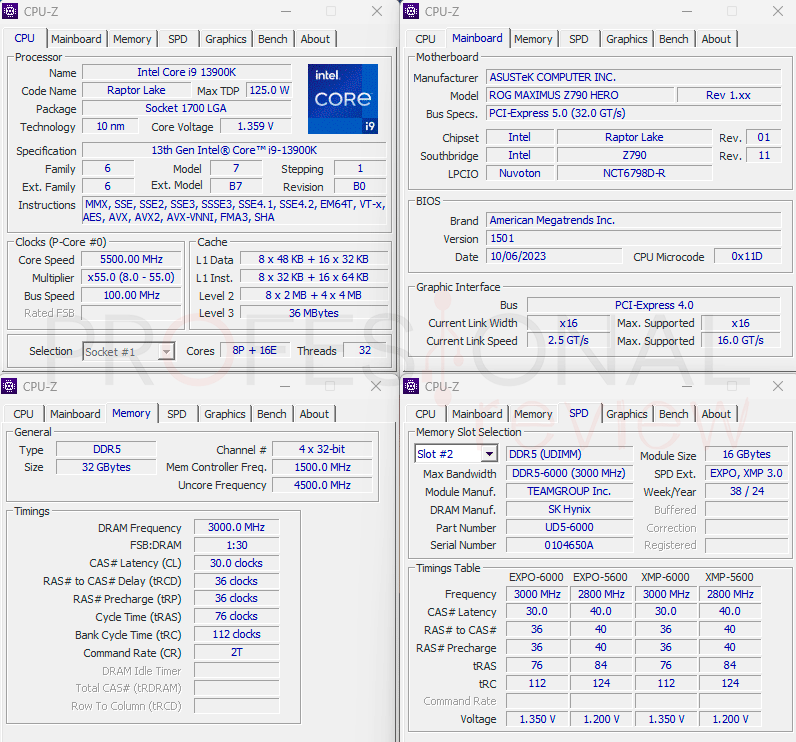
Task: Click the Level 3 cache '36 MBytes'
Action: tap(314, 313)
